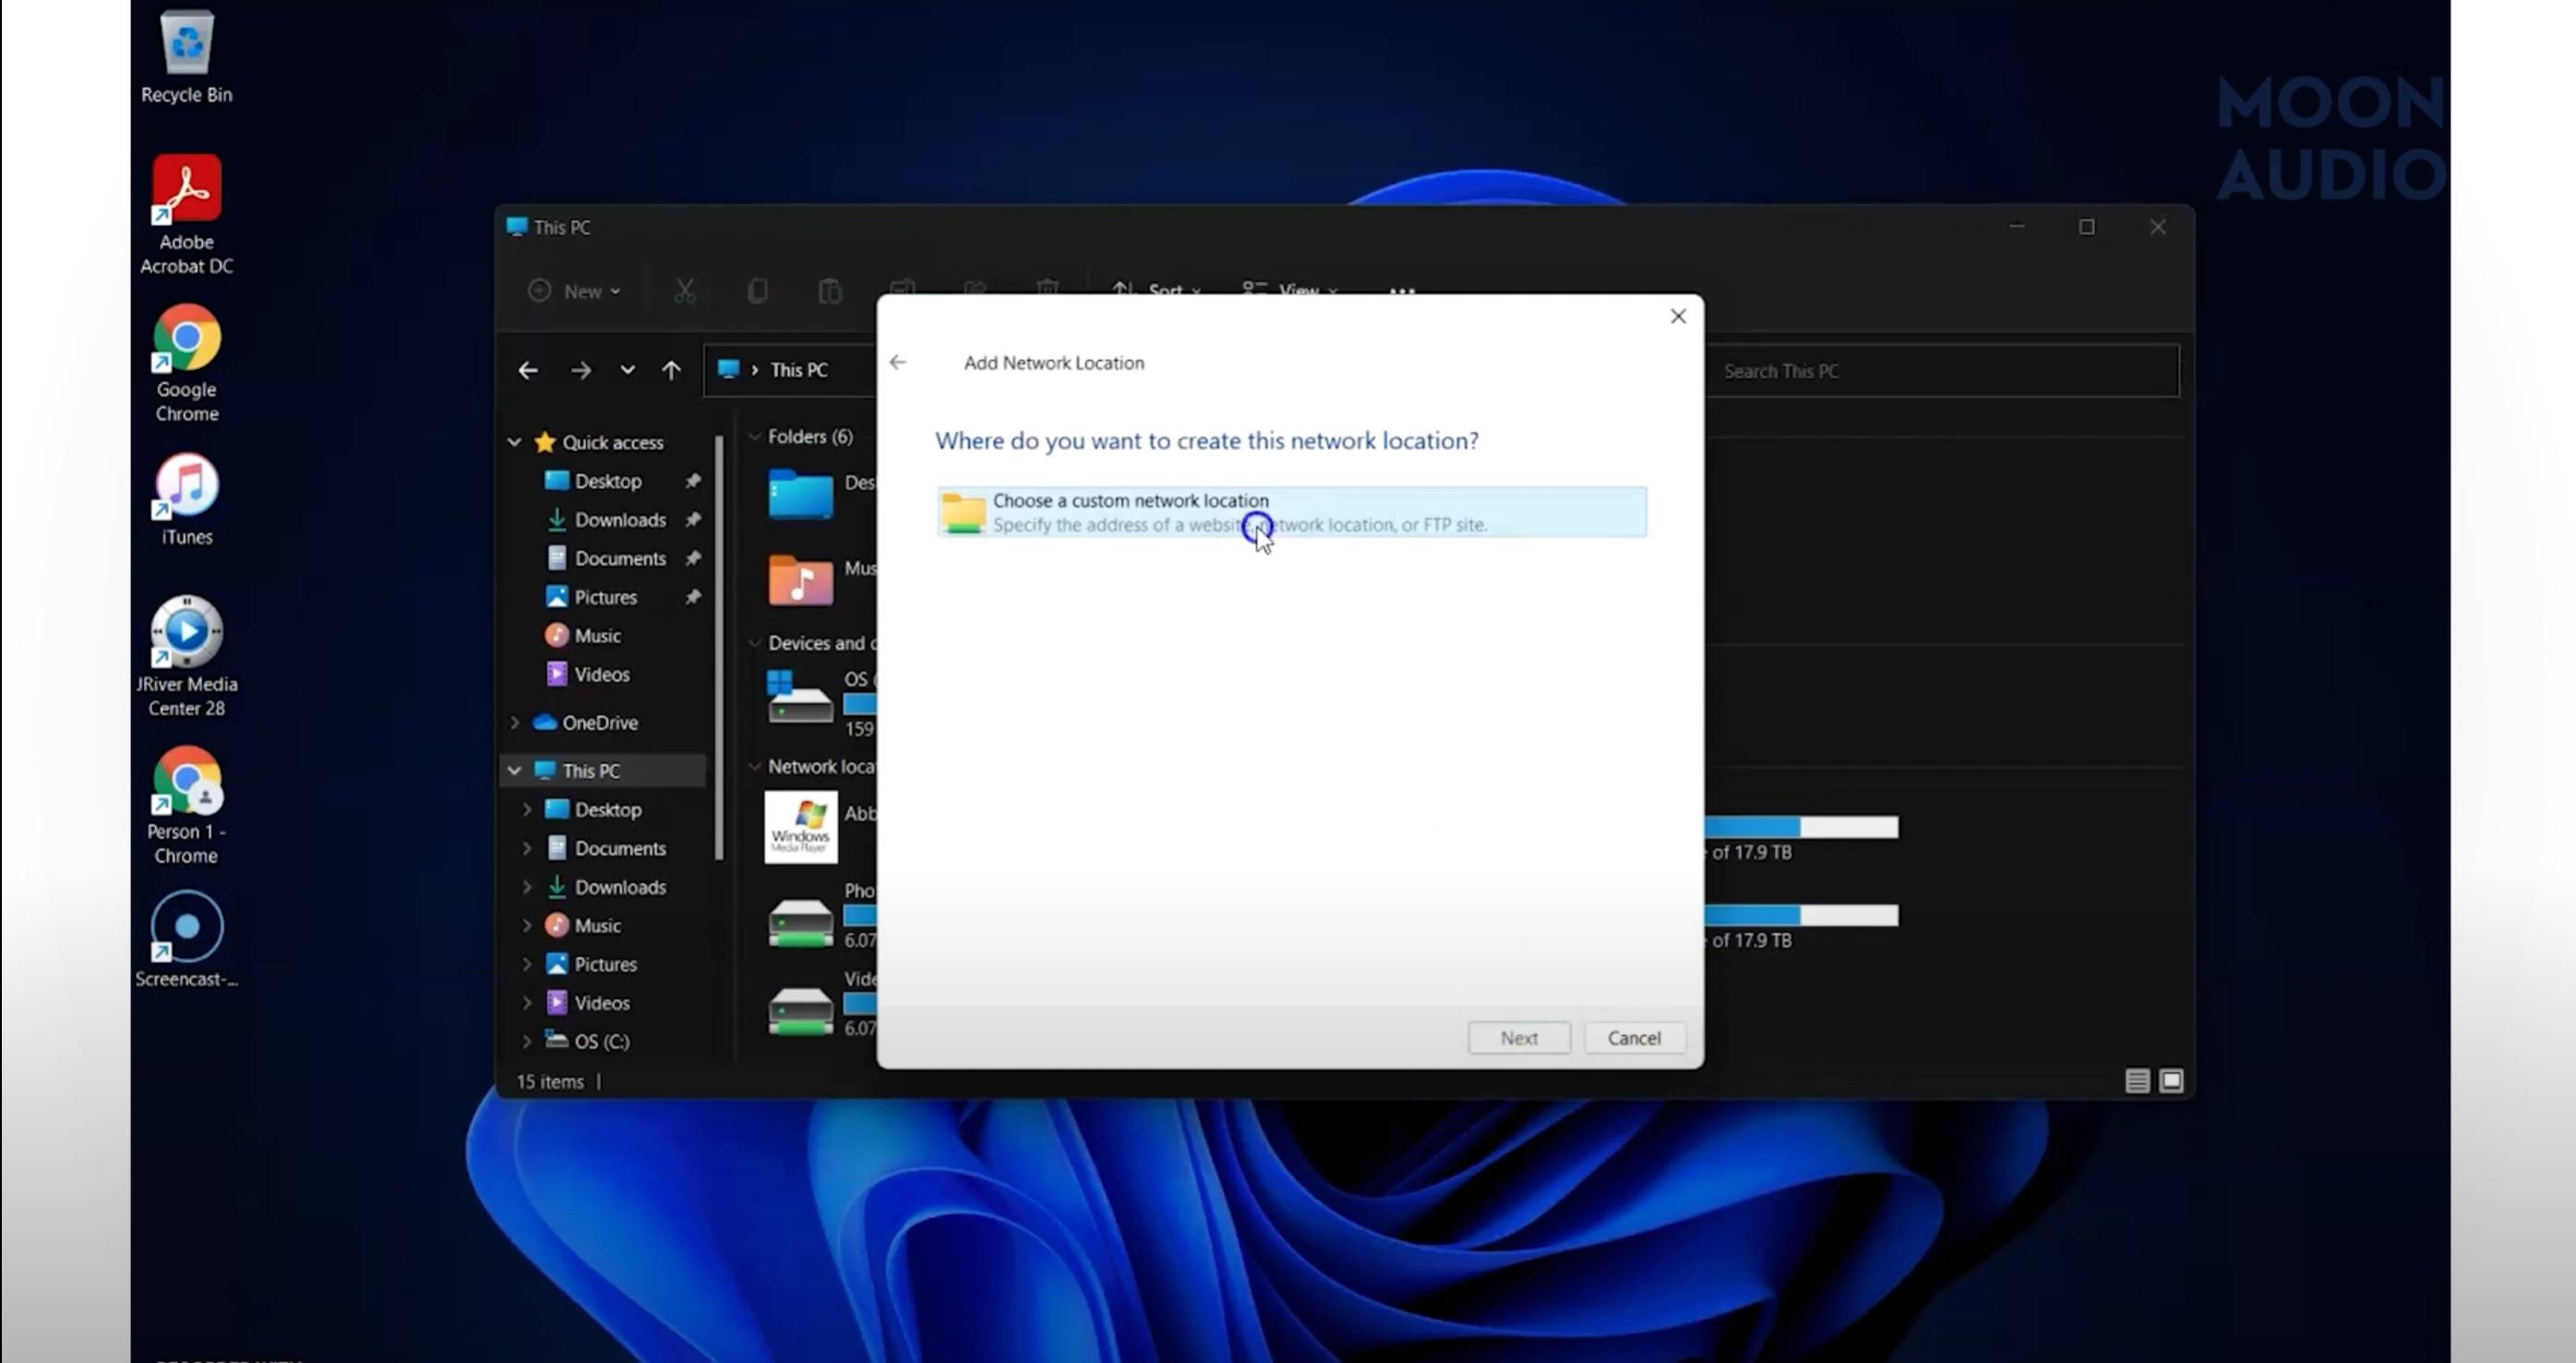Open the View dropdown in Explorer
This screenshot has width=2576, height=1363.
click(x=1289, y=289)
